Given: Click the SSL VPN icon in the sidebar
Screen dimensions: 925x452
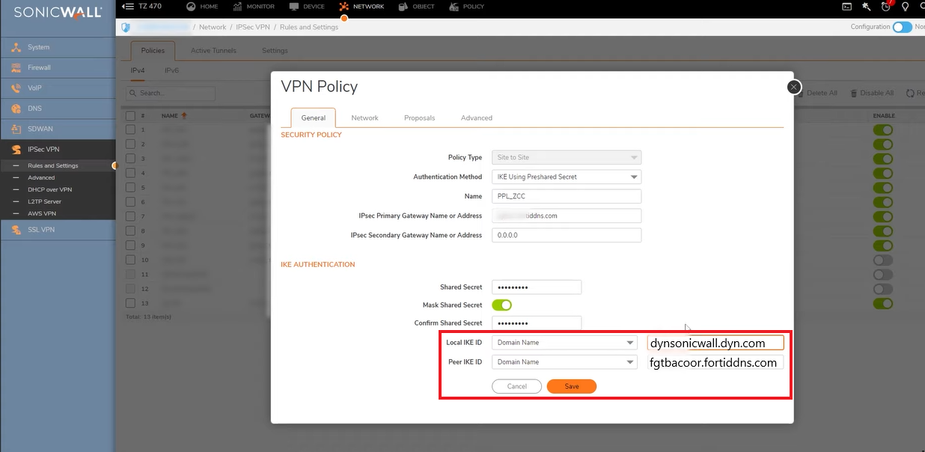Looking at the screenshot, I should 17,230.
